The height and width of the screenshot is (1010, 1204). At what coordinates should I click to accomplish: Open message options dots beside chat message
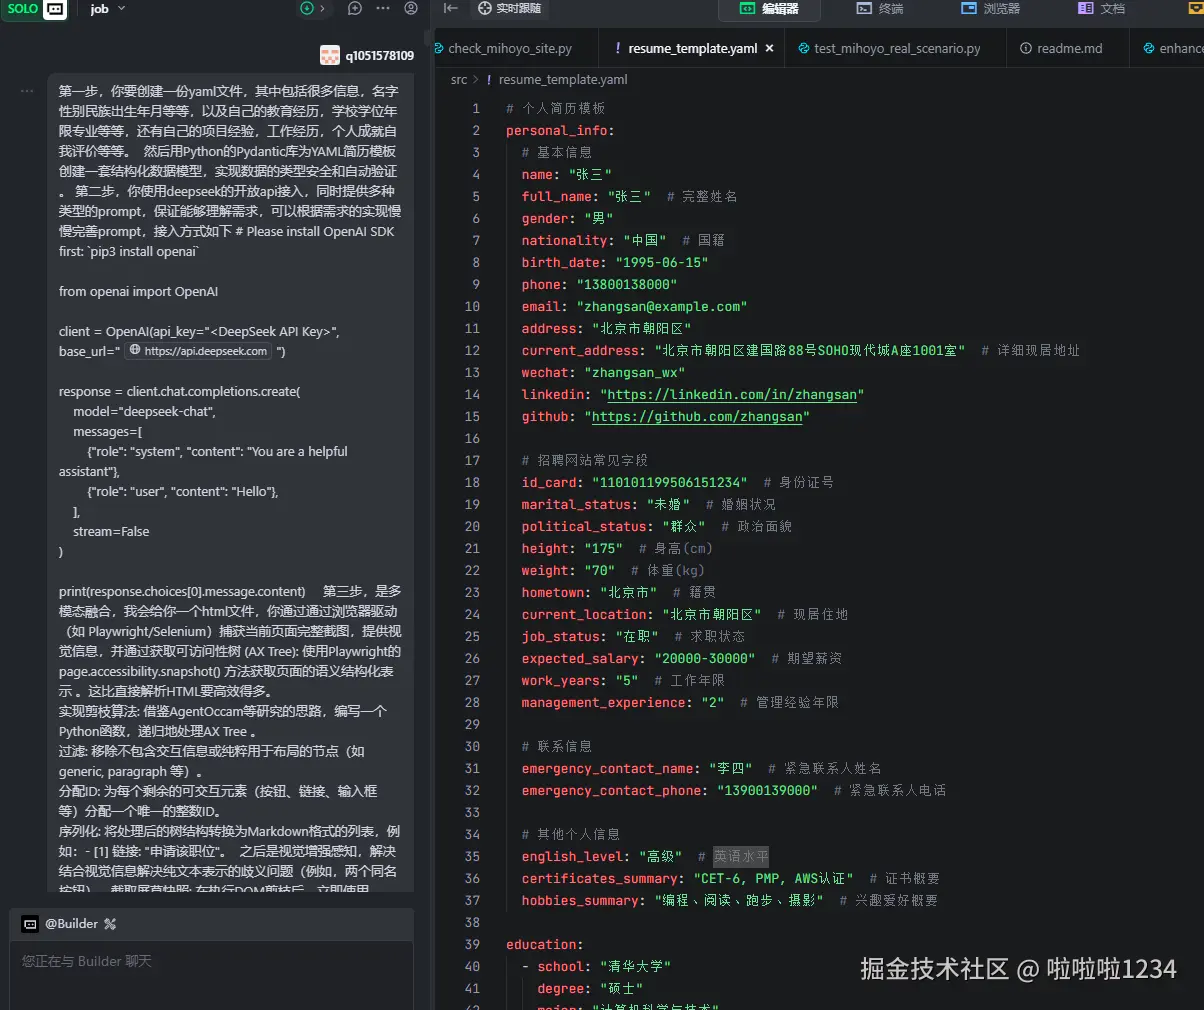[27, 91]
